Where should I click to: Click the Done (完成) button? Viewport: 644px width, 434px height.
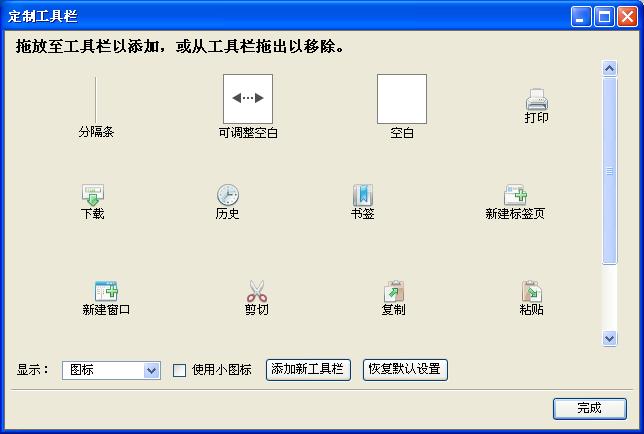coord(590,408)
